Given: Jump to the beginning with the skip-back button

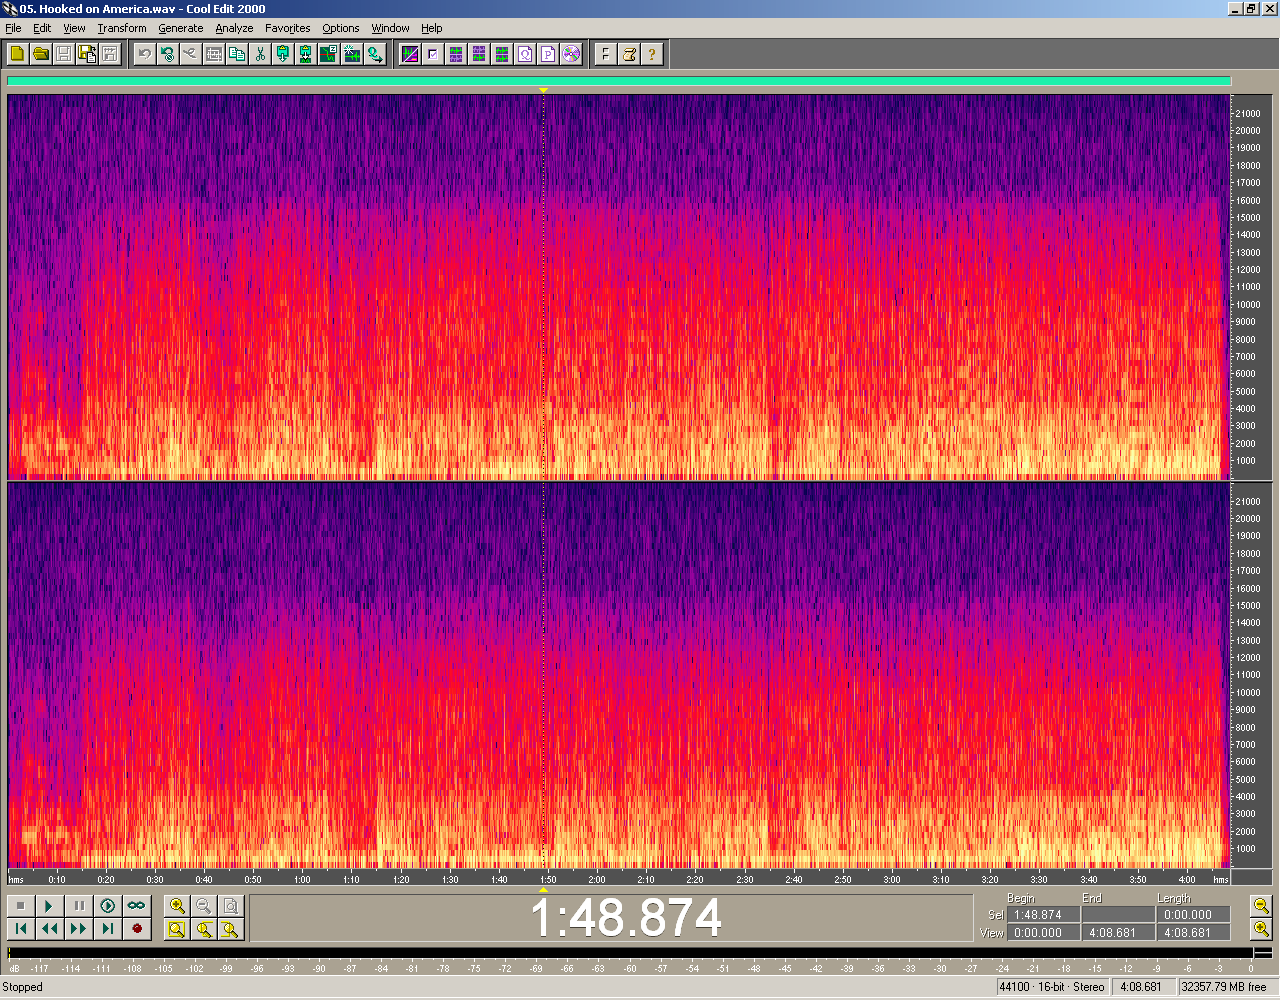Looking at the screenshot, I should [x=20, y=929].
